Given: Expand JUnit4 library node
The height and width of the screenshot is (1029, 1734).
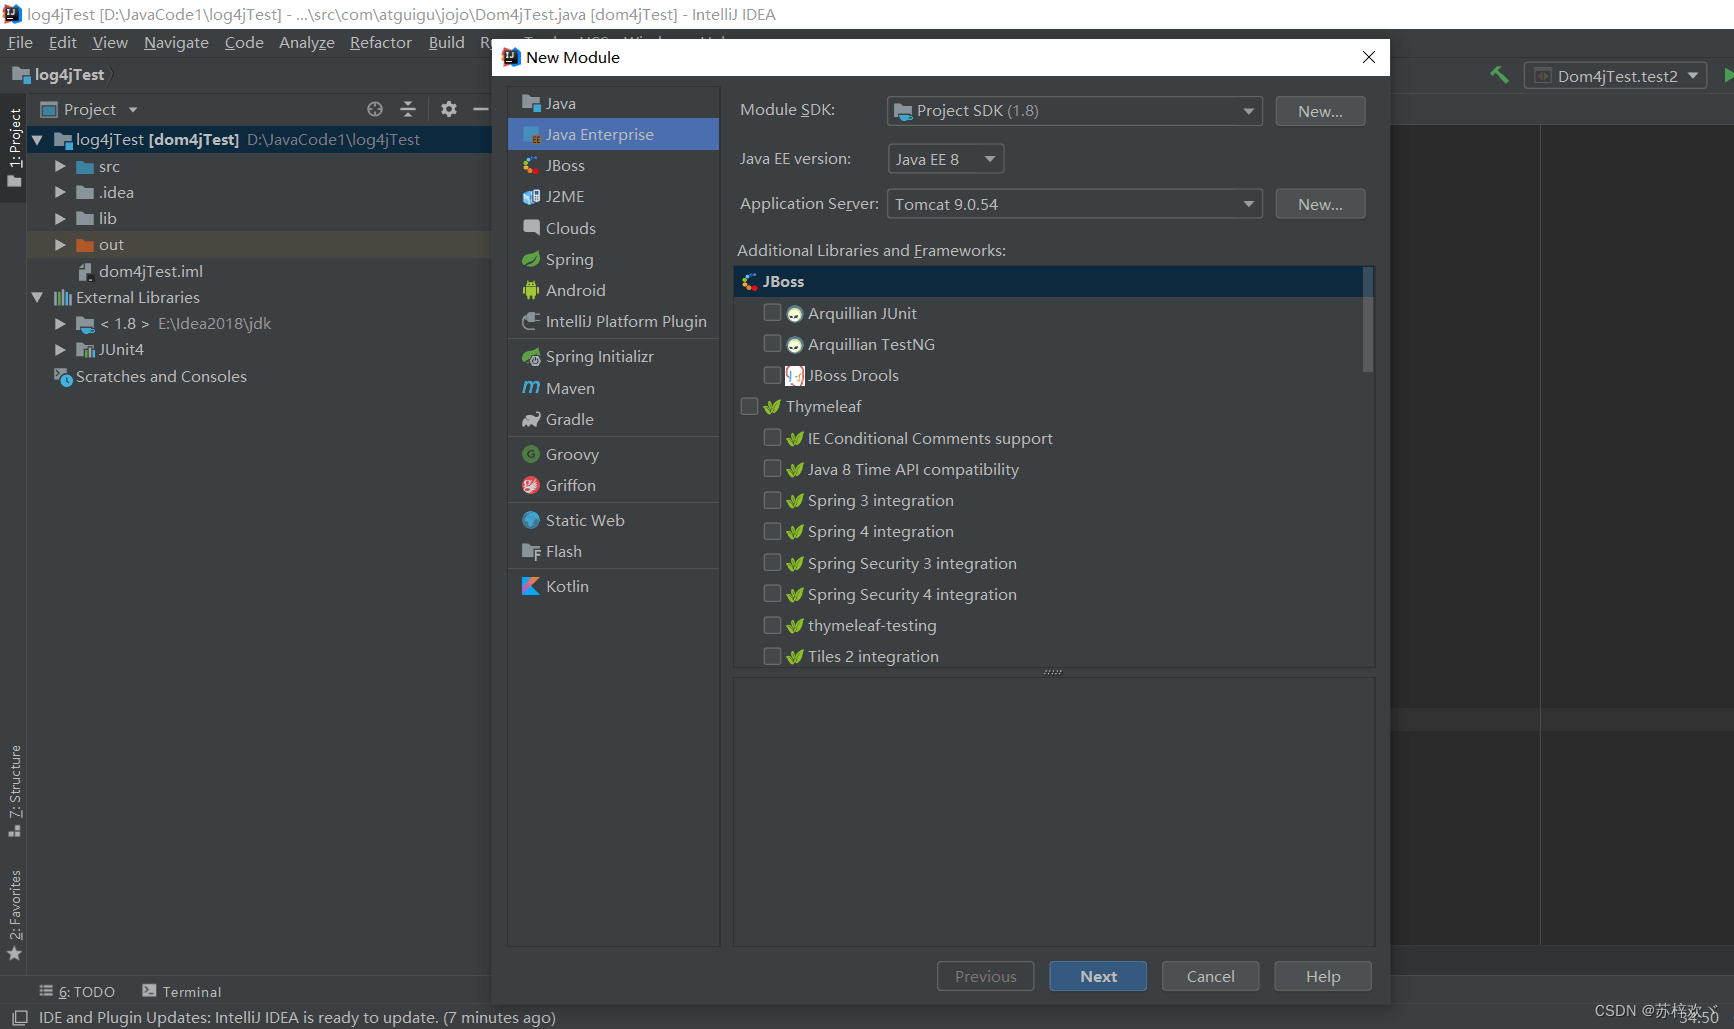Looking at the screenshot, I should [60, 349].
